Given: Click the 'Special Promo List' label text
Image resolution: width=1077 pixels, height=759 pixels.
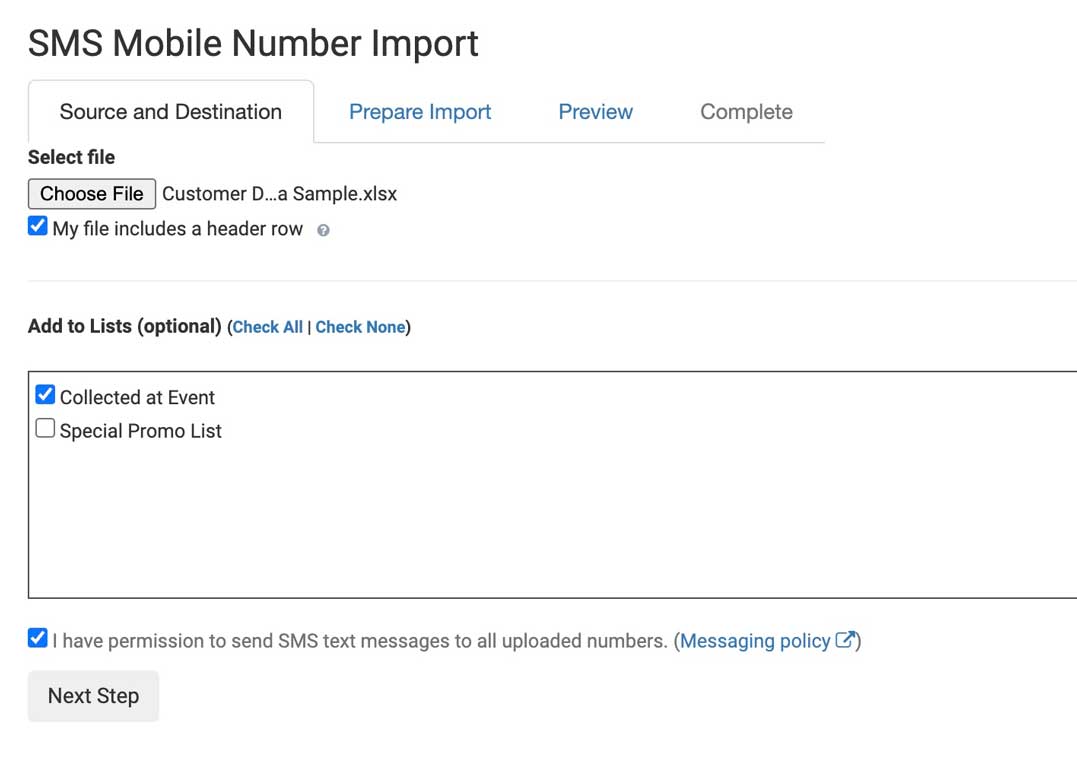Looking at the screenshot, I should [x=142, y=430].
